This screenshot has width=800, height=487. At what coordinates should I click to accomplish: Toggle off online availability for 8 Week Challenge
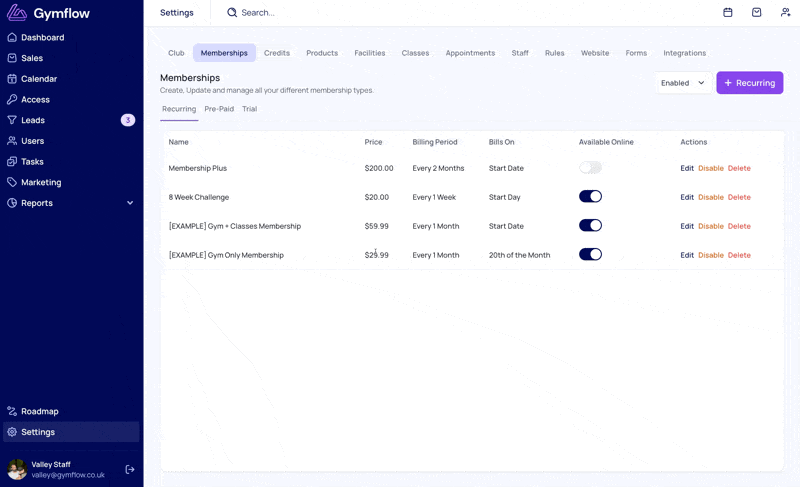pyautogui.click(x=590, y=197)
